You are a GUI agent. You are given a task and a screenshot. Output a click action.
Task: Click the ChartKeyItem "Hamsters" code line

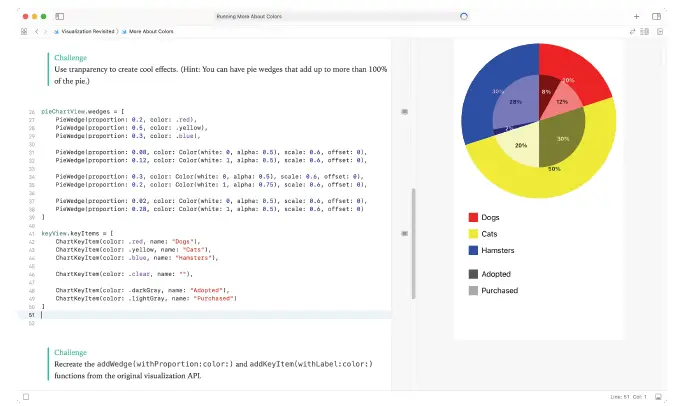(137, 258)
